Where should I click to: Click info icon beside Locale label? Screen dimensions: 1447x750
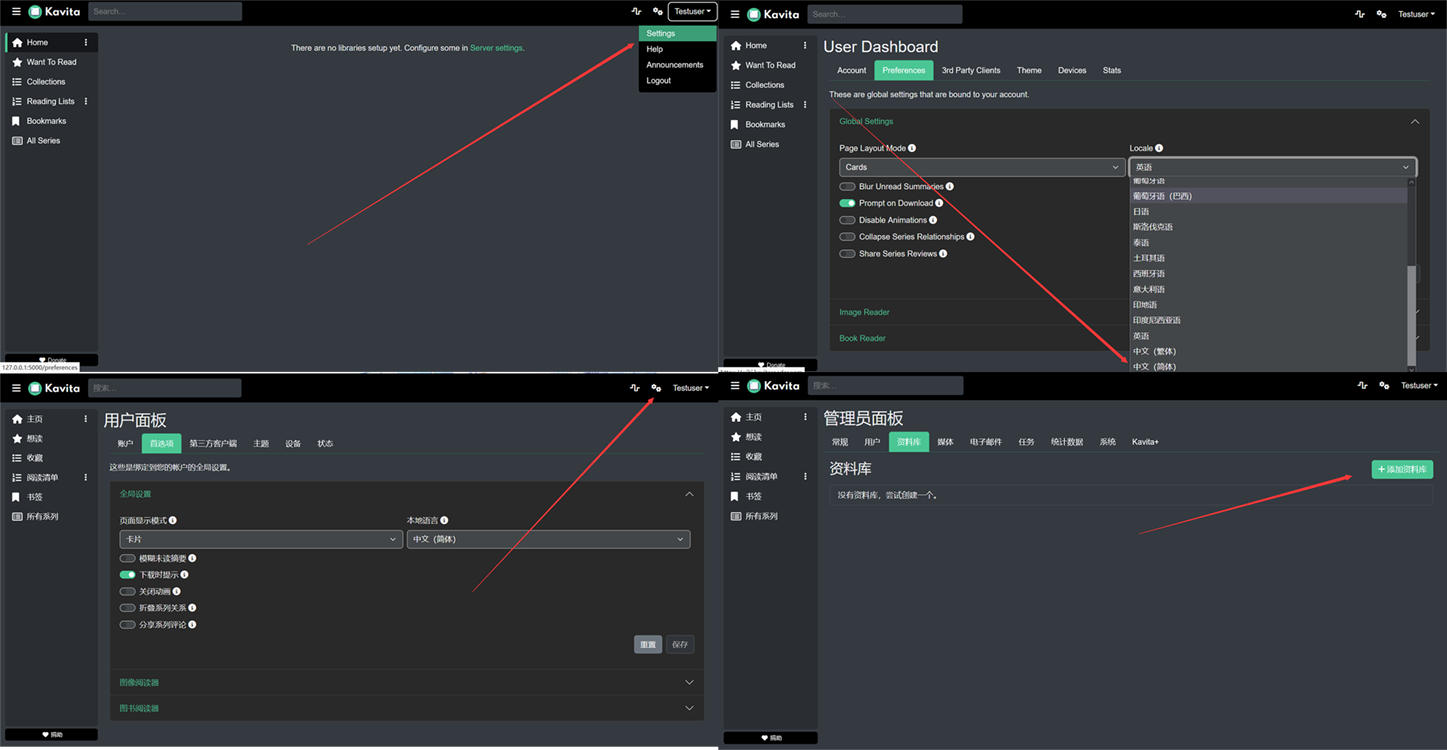tap(1159, 148)
